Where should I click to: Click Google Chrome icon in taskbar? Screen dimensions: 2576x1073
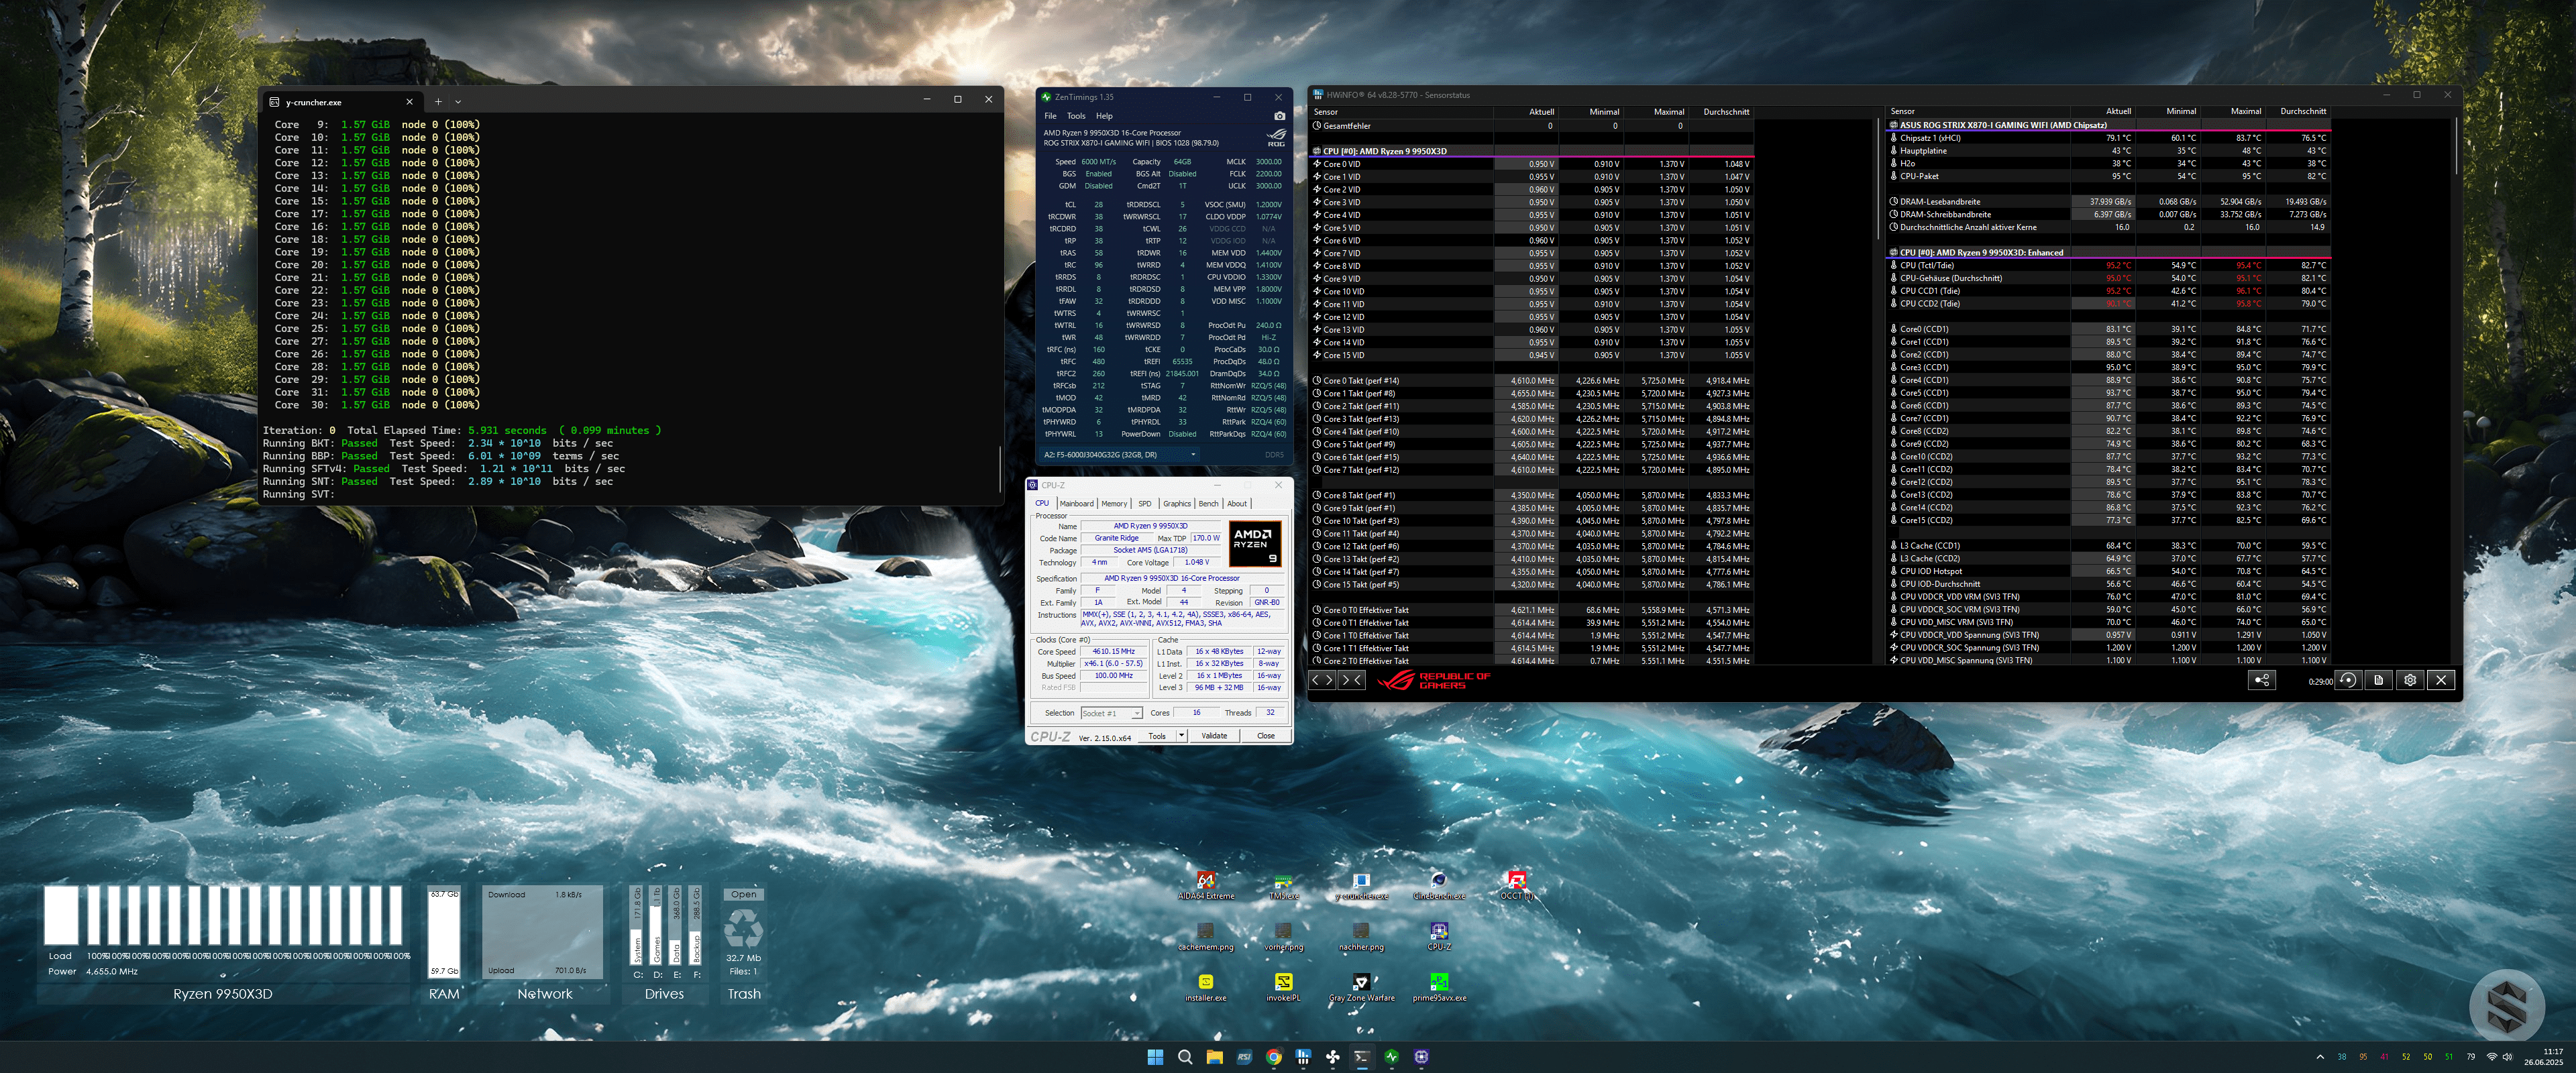pos(1273,1057)
